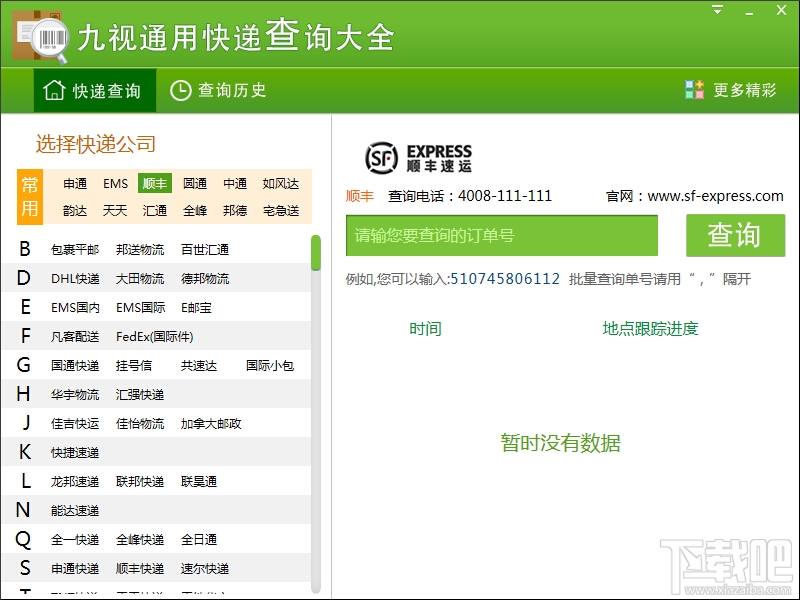Choose 联昊通 in row L

[x=199, y=482]
